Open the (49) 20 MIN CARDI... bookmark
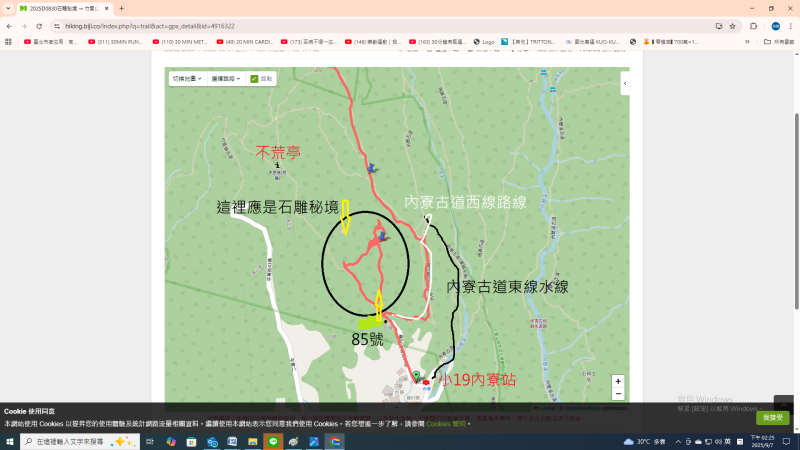 tap(245, 42)
